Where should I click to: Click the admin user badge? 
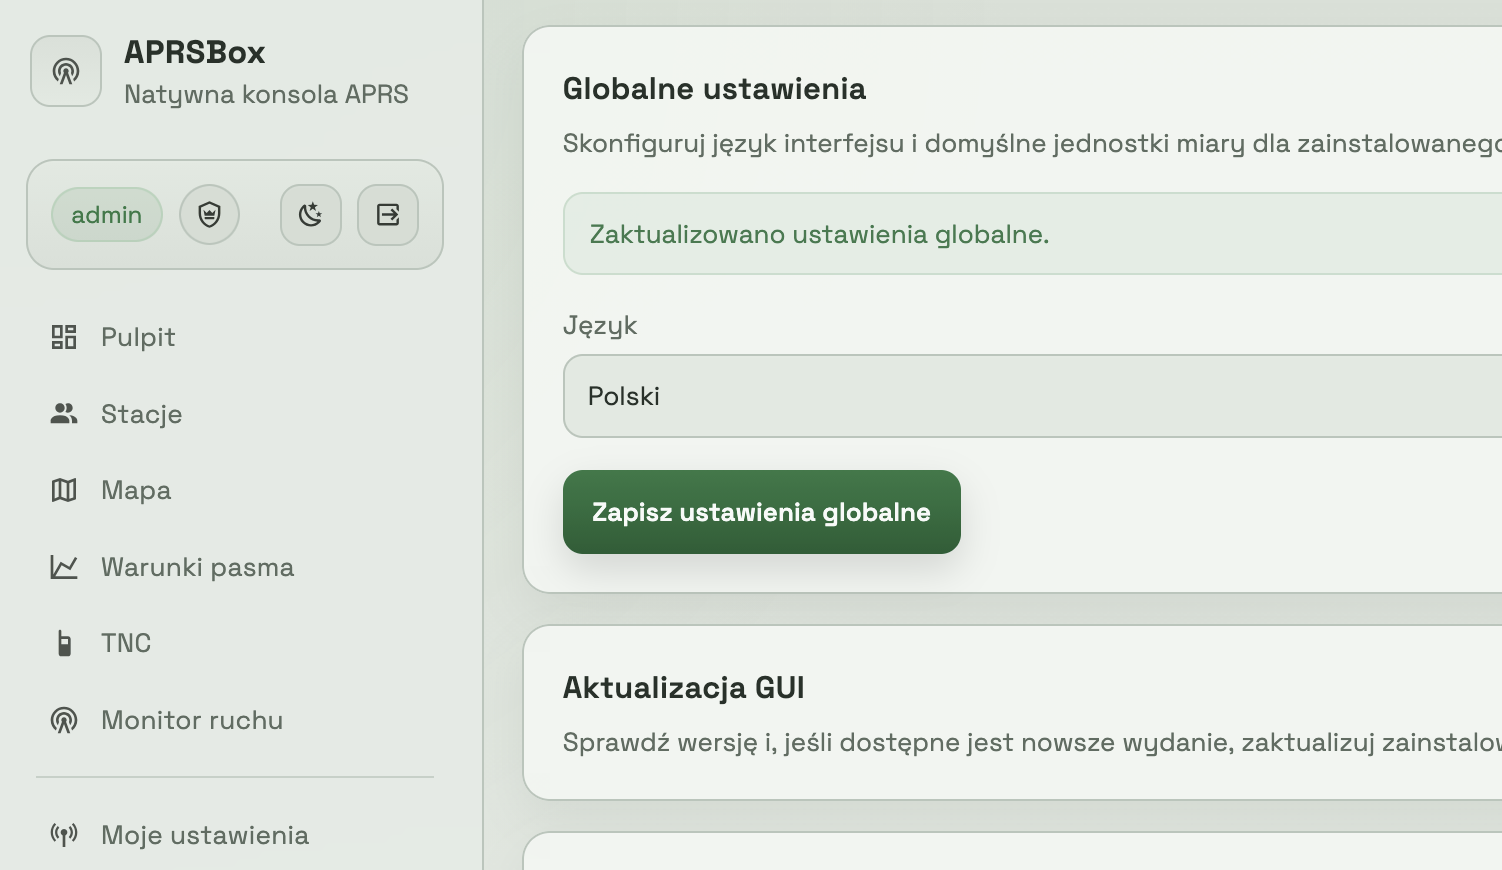[x=107, y=214]
